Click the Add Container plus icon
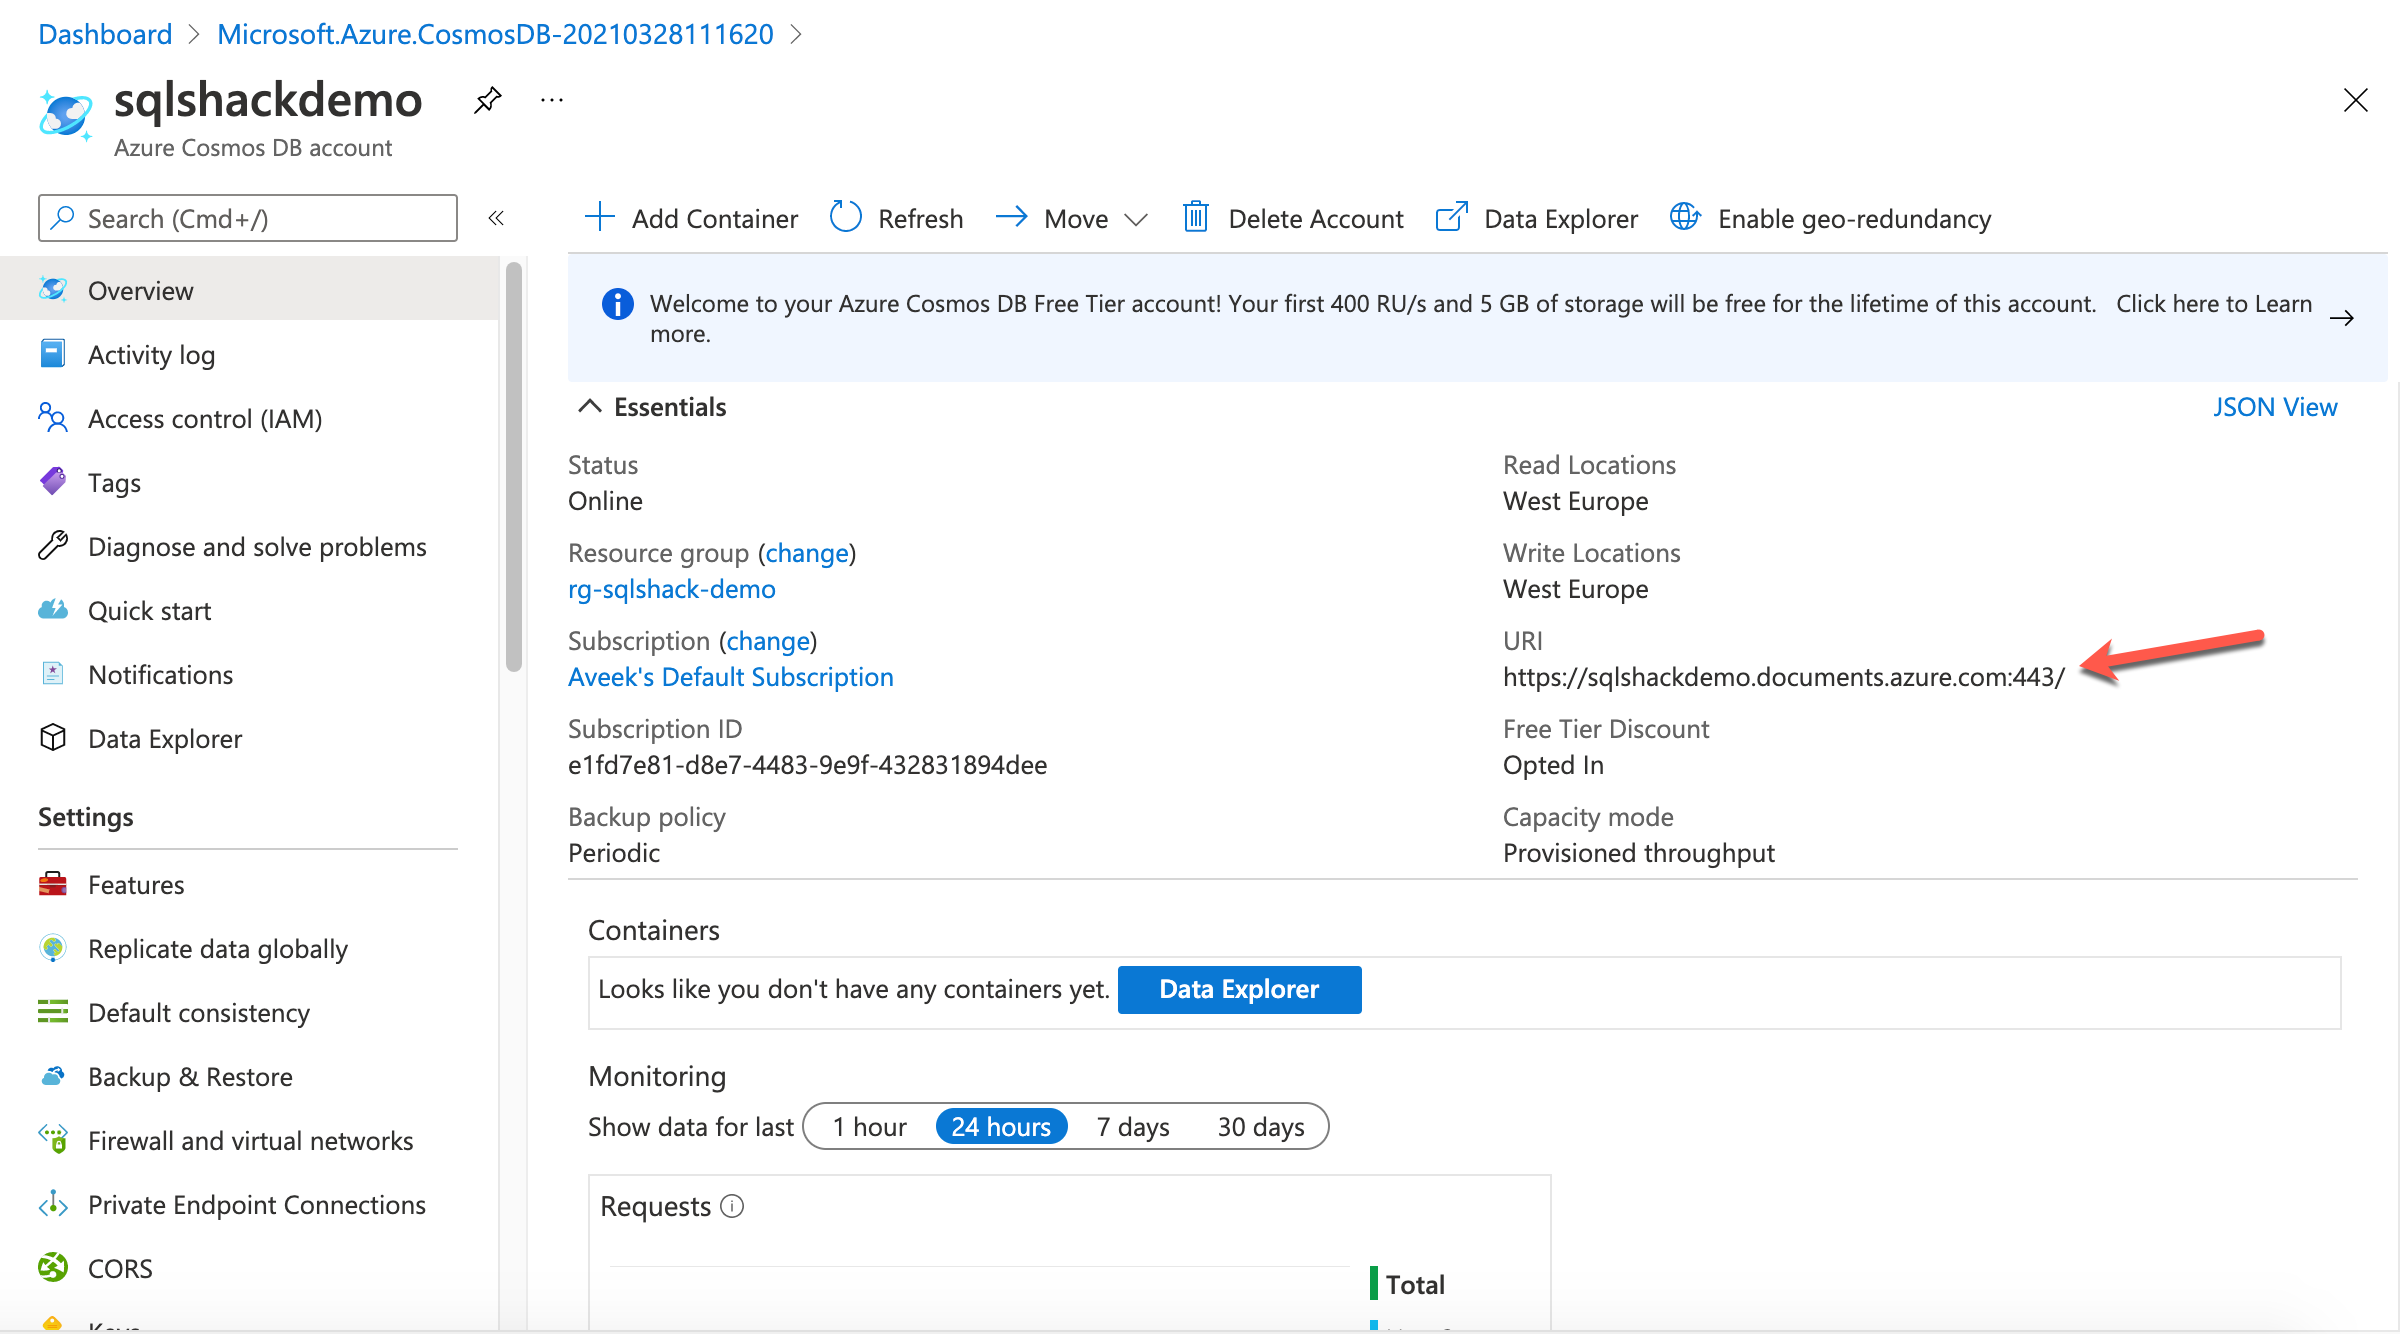This screenshot has width=2400, height=1334. (599, 217)
